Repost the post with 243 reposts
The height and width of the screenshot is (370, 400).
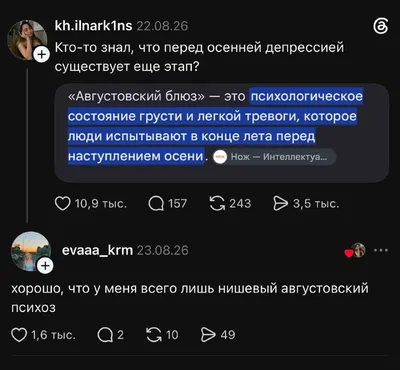[217, 204]
